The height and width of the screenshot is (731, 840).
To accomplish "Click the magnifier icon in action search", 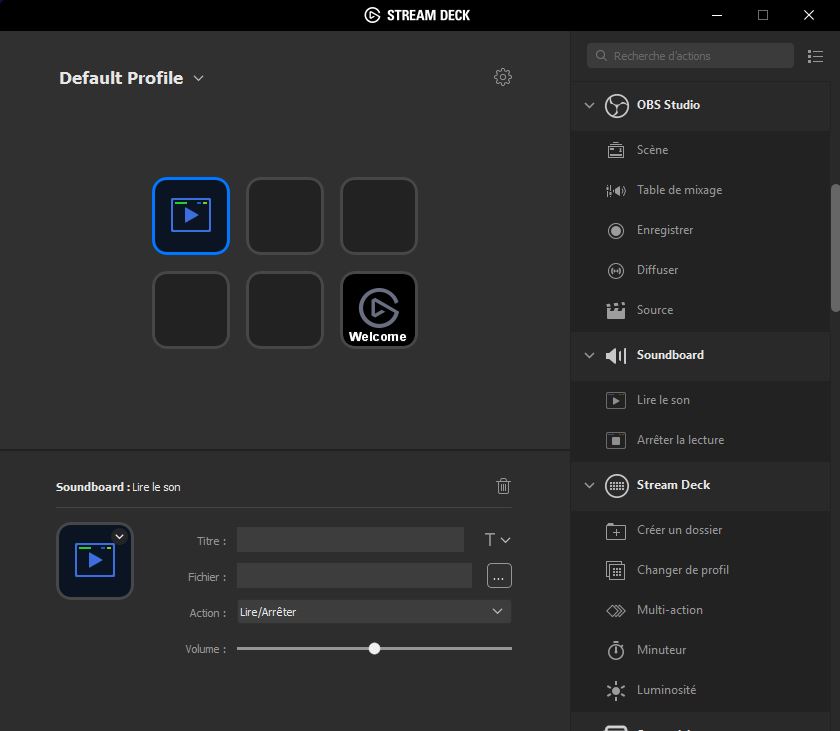I will click(601, 56).
